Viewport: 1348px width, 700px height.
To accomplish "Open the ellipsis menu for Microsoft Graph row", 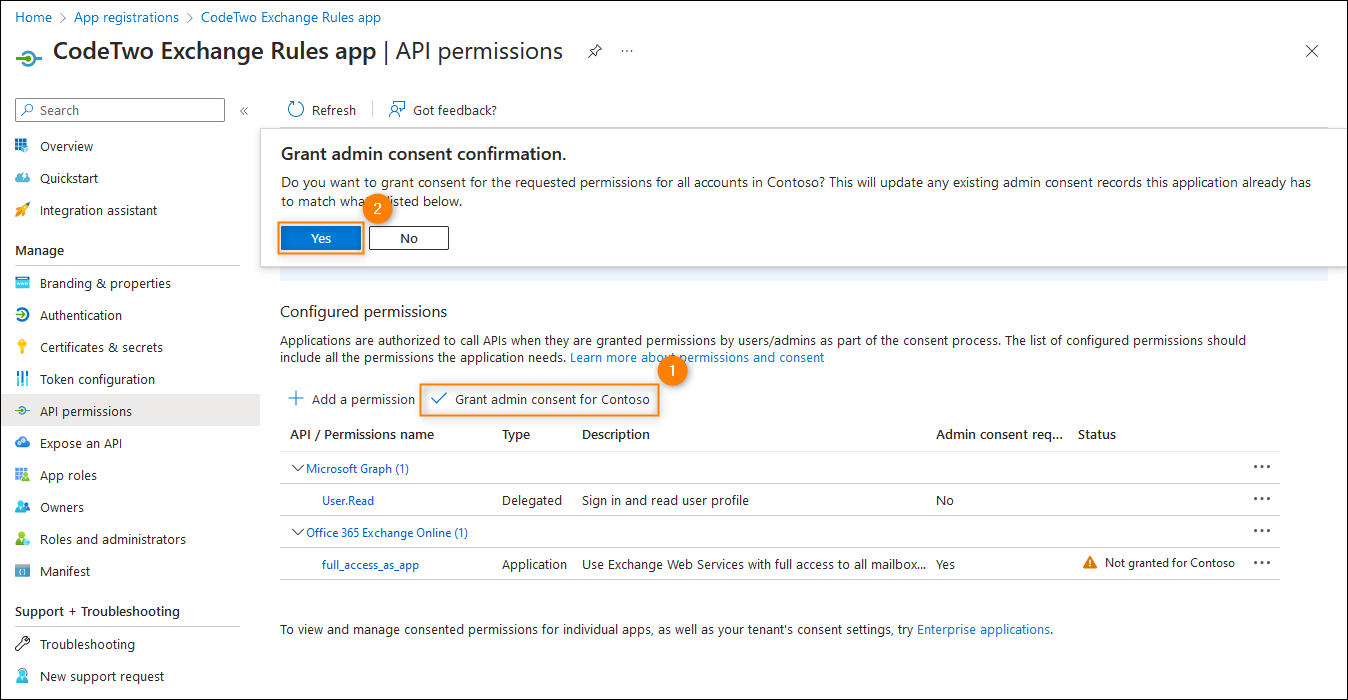I will pyautogui.click(x=1262, y=467).
